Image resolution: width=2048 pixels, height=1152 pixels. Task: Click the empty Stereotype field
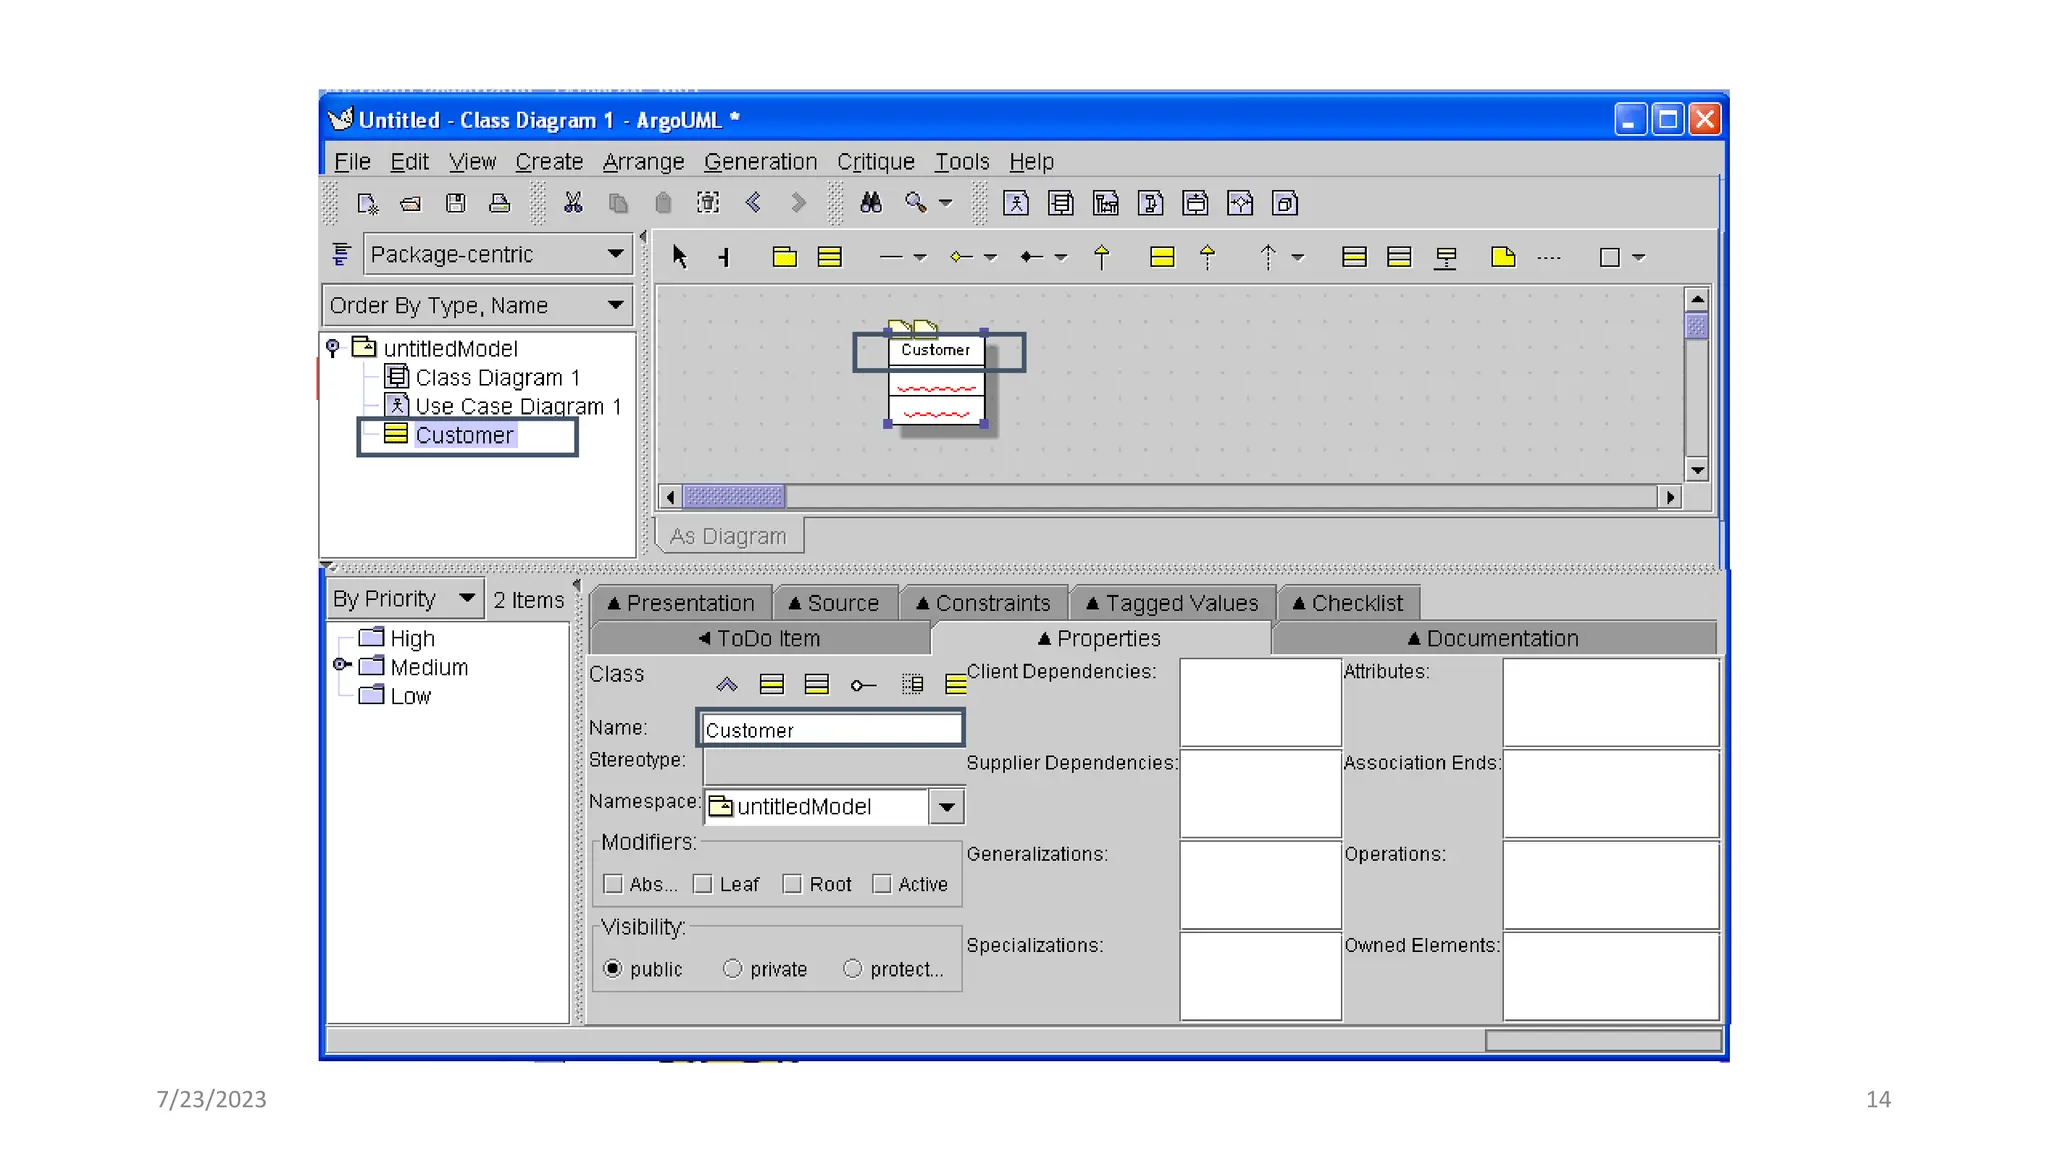click(833, 765)
